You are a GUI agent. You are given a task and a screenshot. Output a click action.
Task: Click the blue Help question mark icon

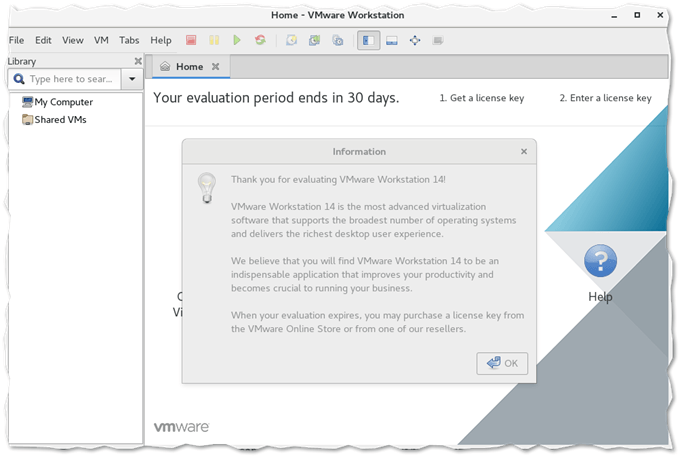(600, 261)
